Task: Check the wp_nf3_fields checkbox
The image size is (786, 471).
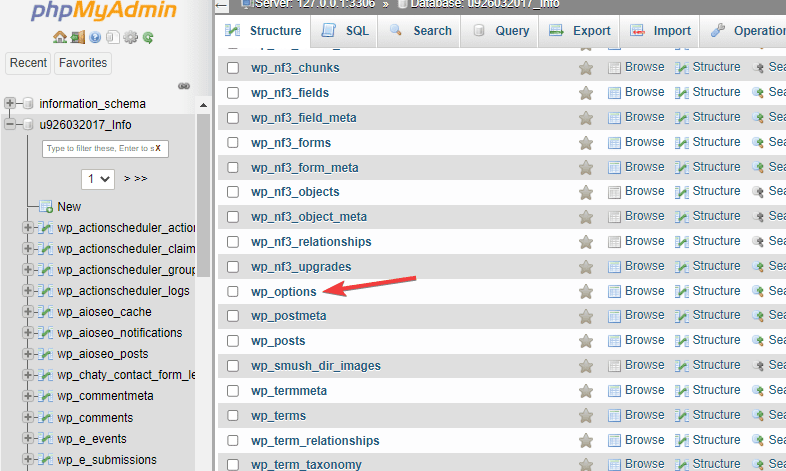Action: 233,93
